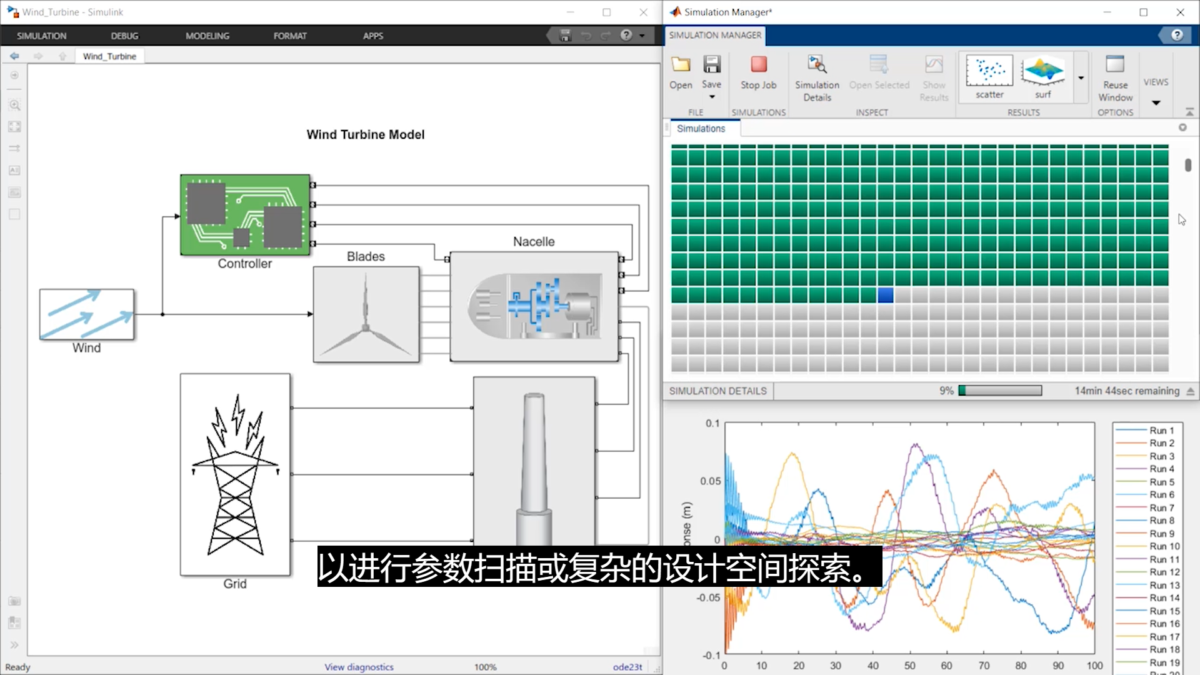Select the Wind block
The height and width of the screenshot is (675, 1200).
87,314
